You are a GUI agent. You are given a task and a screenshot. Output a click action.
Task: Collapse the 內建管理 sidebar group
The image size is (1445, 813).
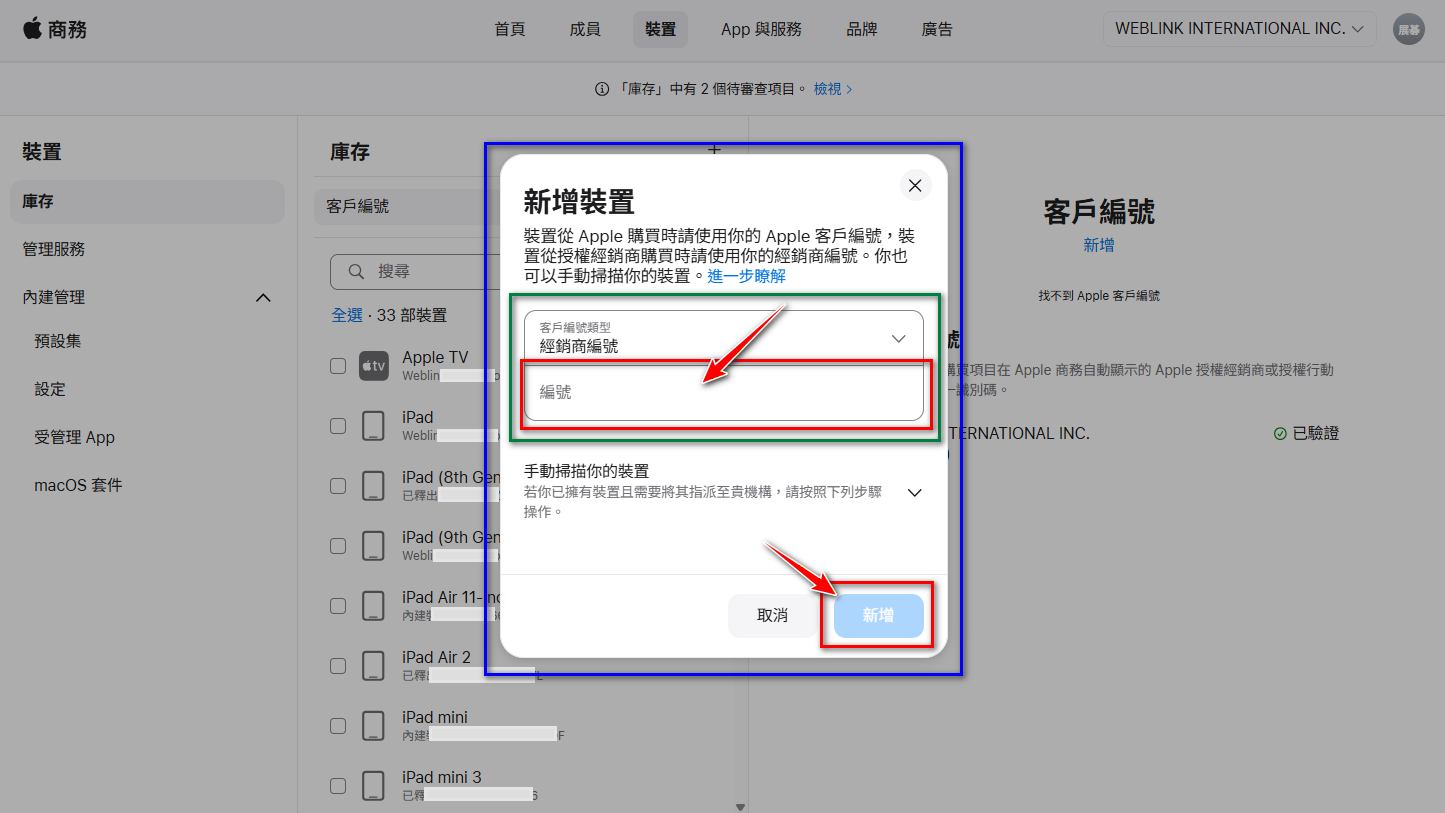tap(263, 297)
